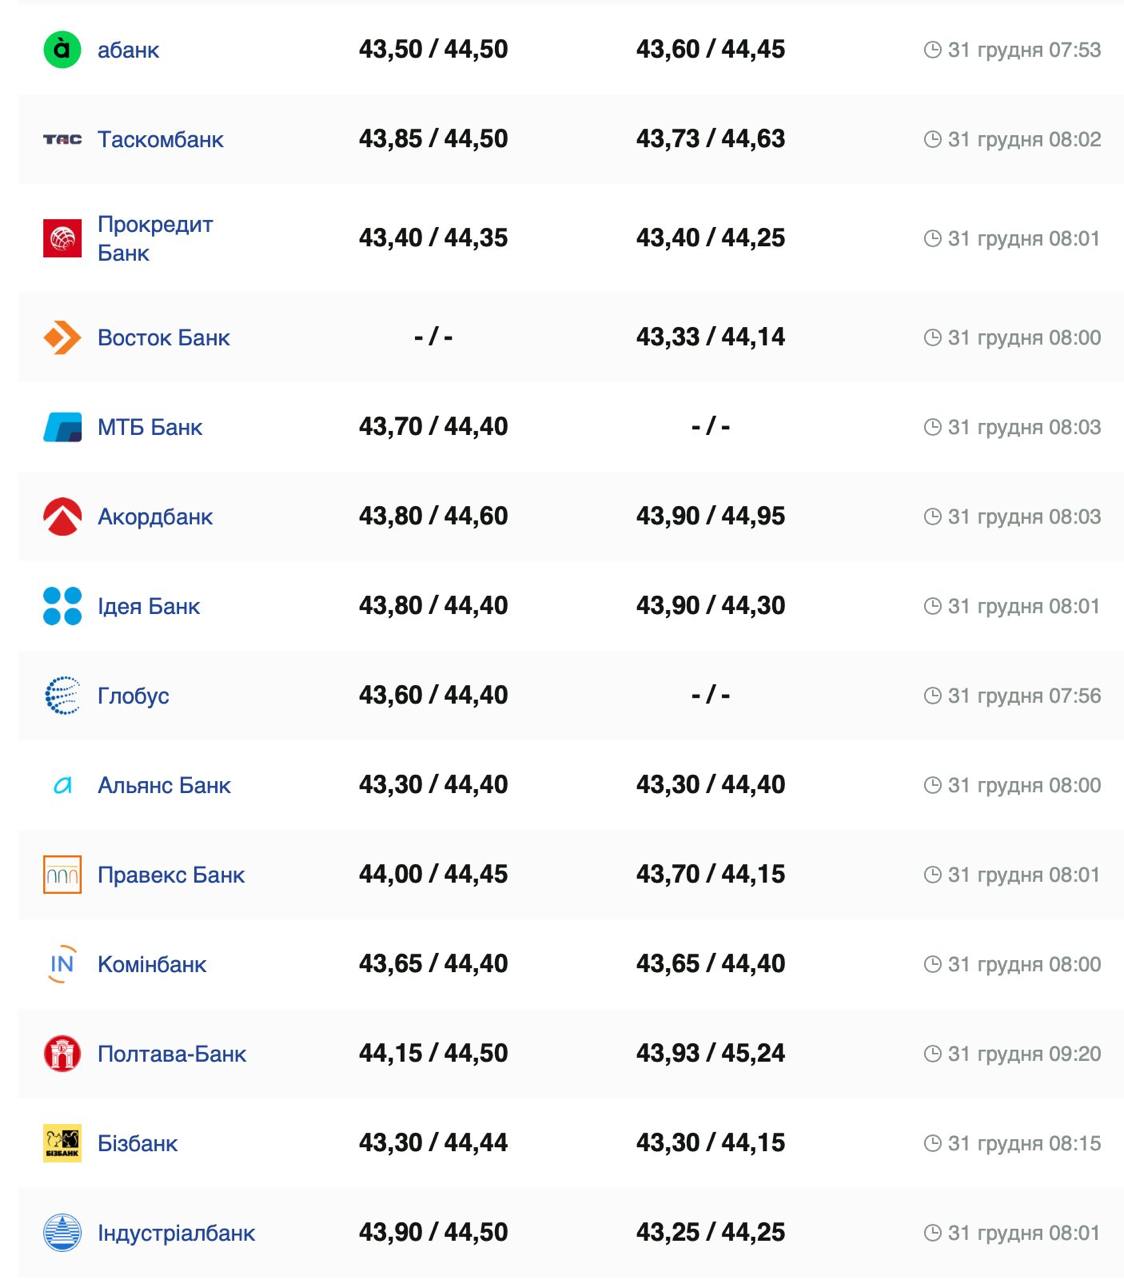Click the clock icon beside абанк's 07:53 time
Screen dimensions: 1124x1280
coord(932,50)
